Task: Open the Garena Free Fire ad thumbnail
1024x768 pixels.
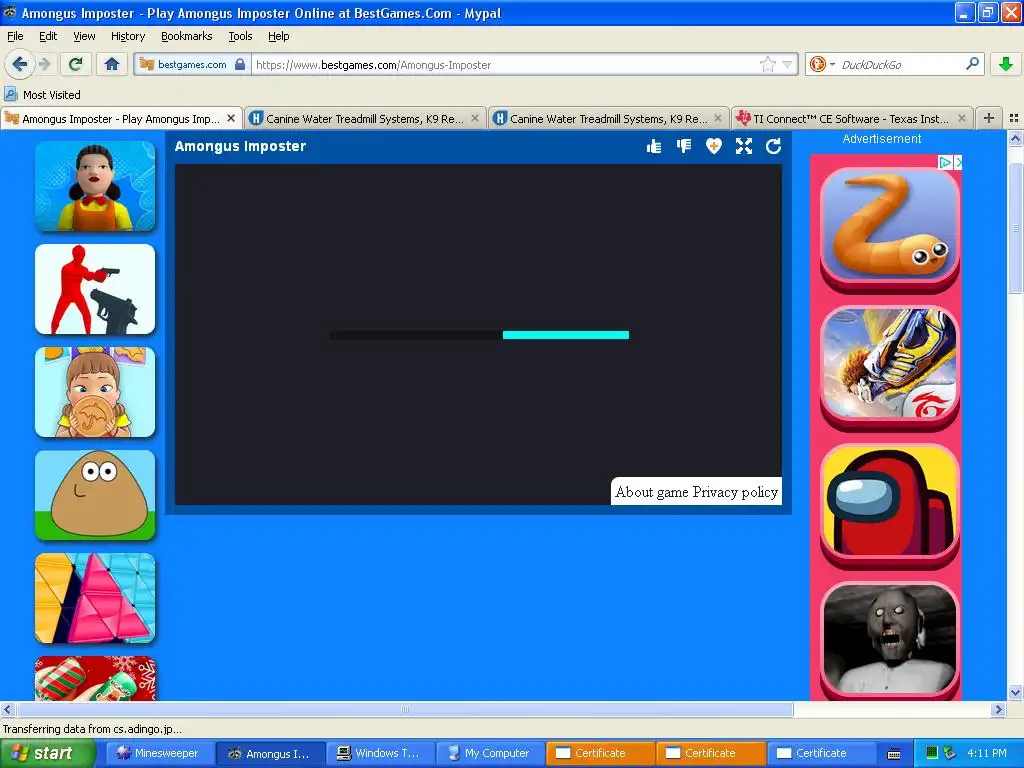Action: [x=889, y=364]
